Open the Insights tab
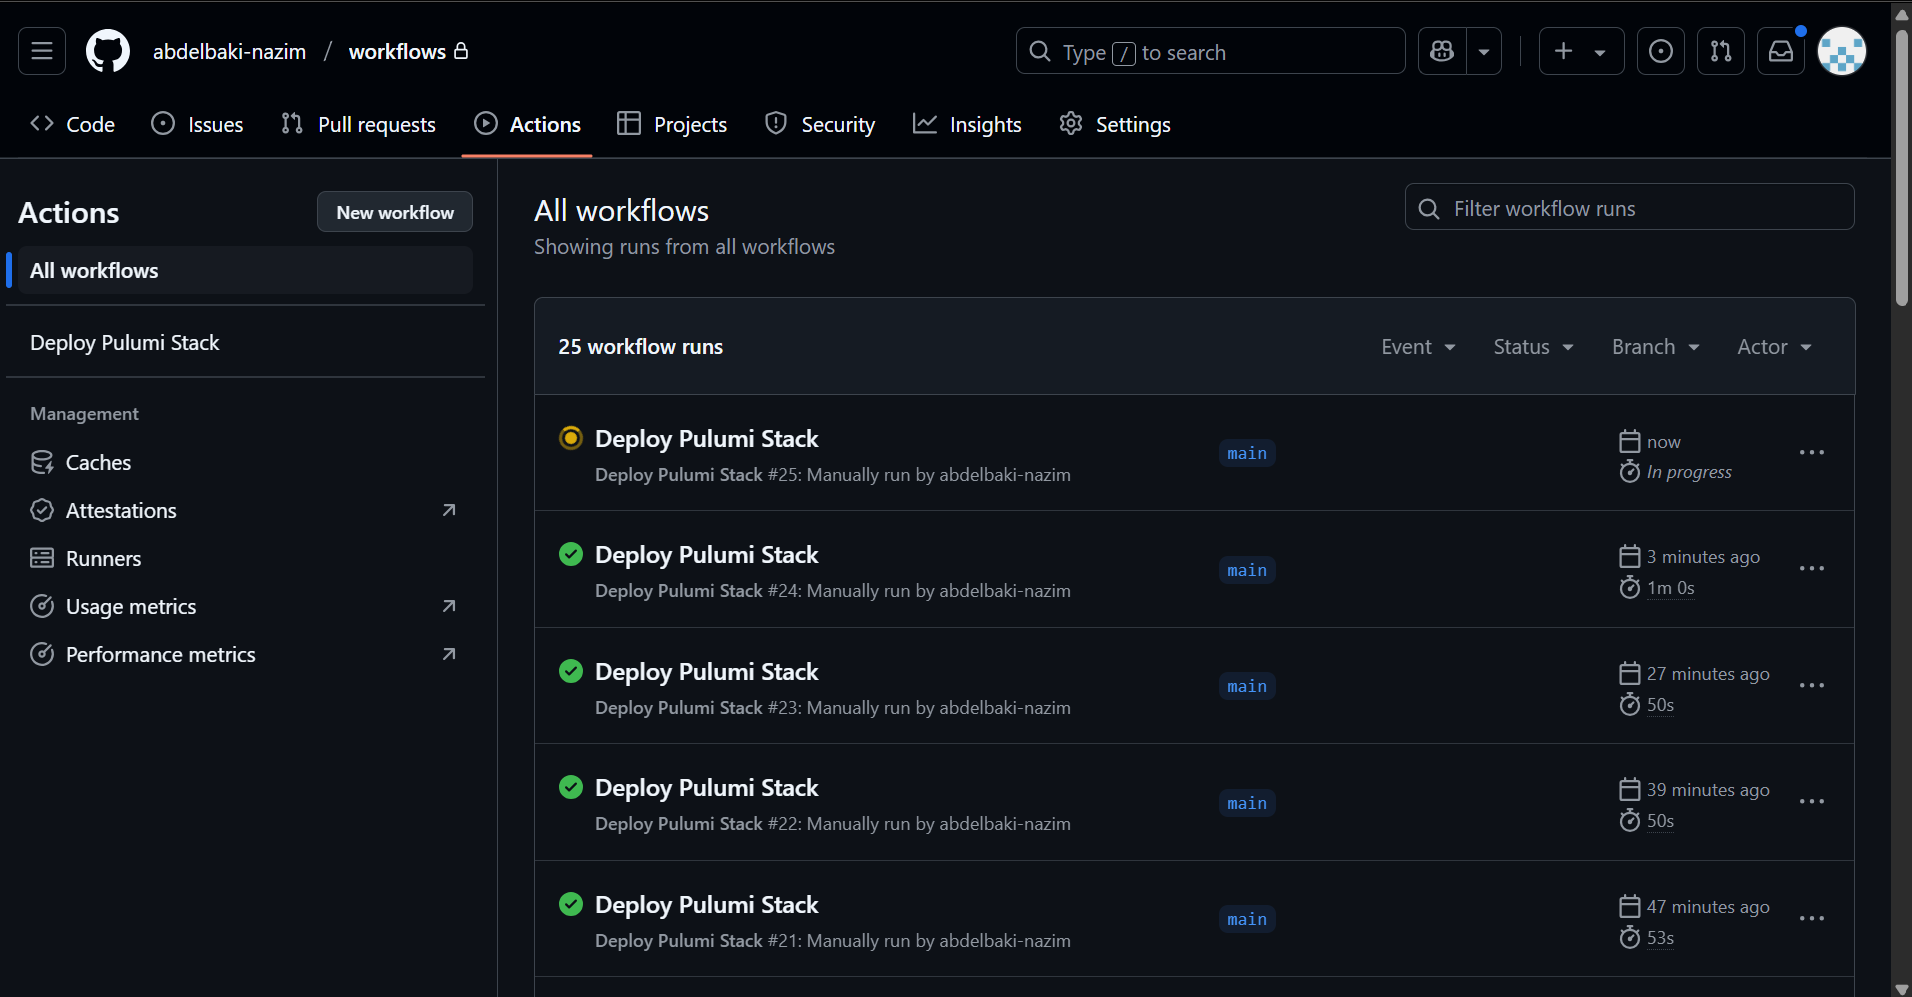This screenshot has height=997, width=1912. coord(967,124)
